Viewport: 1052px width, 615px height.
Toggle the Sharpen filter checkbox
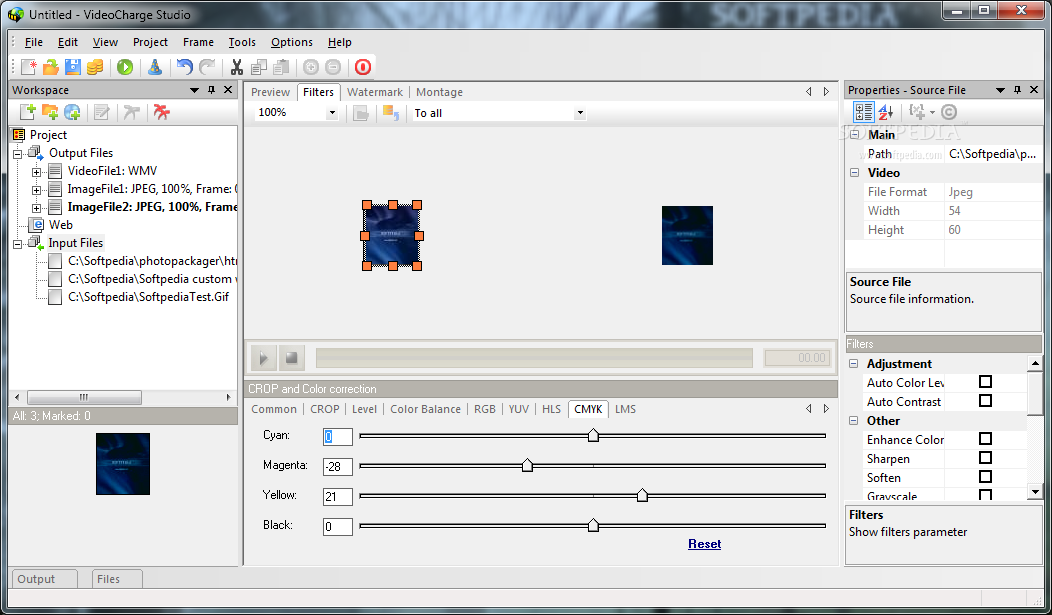click(x=985, y=457)
